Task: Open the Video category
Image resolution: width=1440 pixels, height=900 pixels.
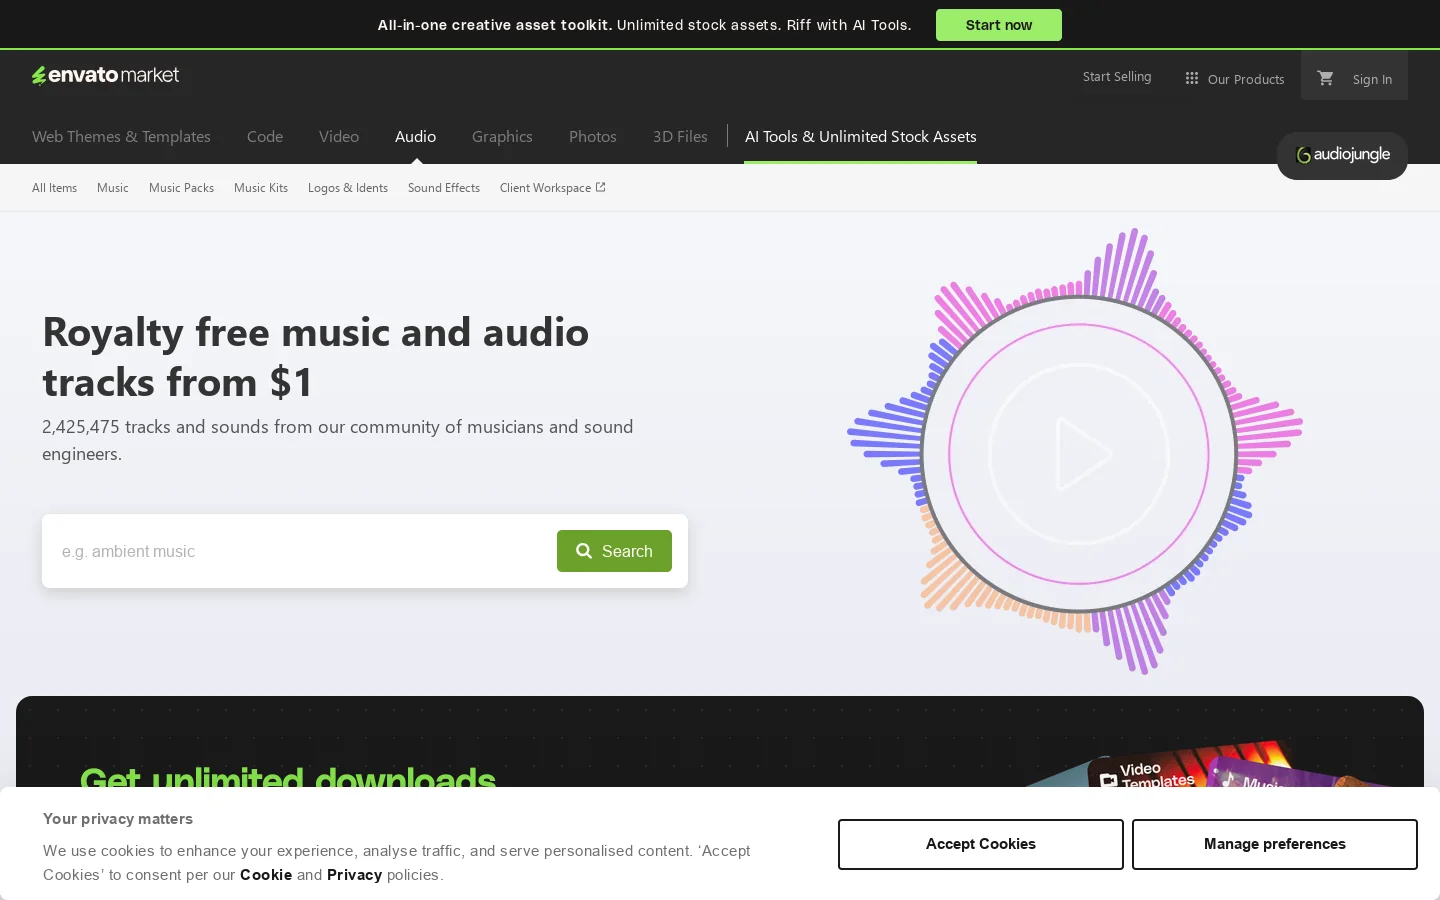Action: [x=339, y=136]
